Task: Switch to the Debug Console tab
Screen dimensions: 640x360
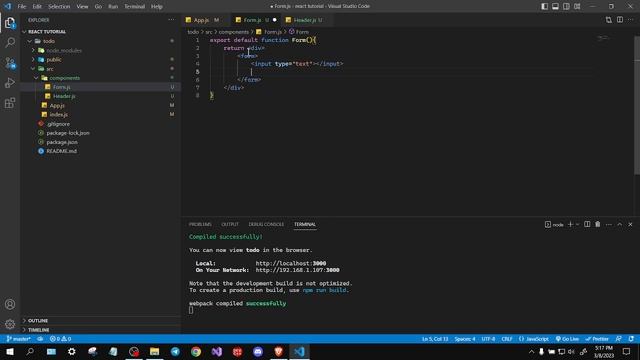Action: (266, 224)
